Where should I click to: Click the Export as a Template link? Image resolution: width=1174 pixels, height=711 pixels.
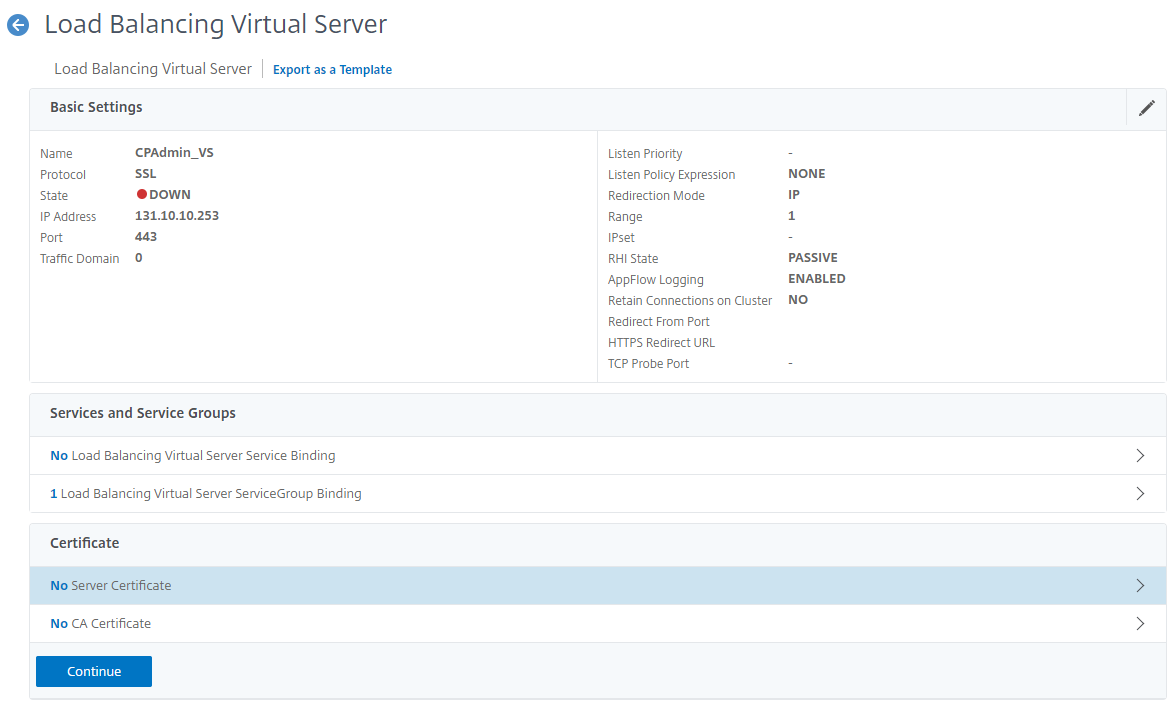tap(332, 70)
